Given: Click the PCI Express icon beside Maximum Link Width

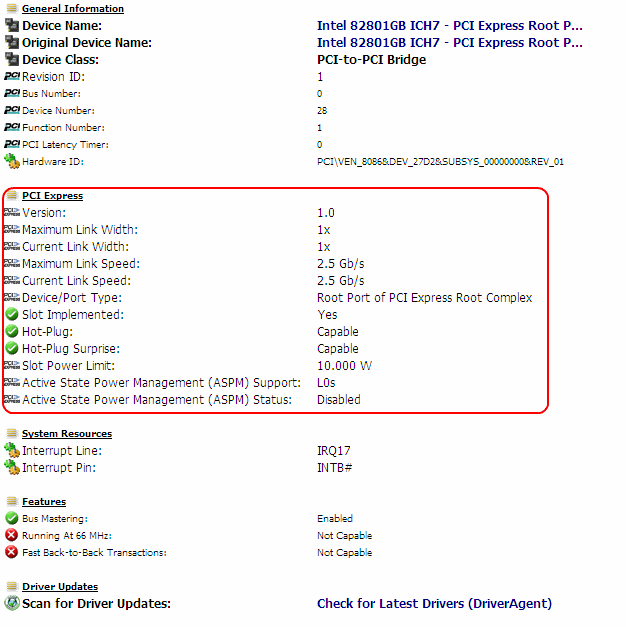Looking at the screenshot, I should pos(12,229).
